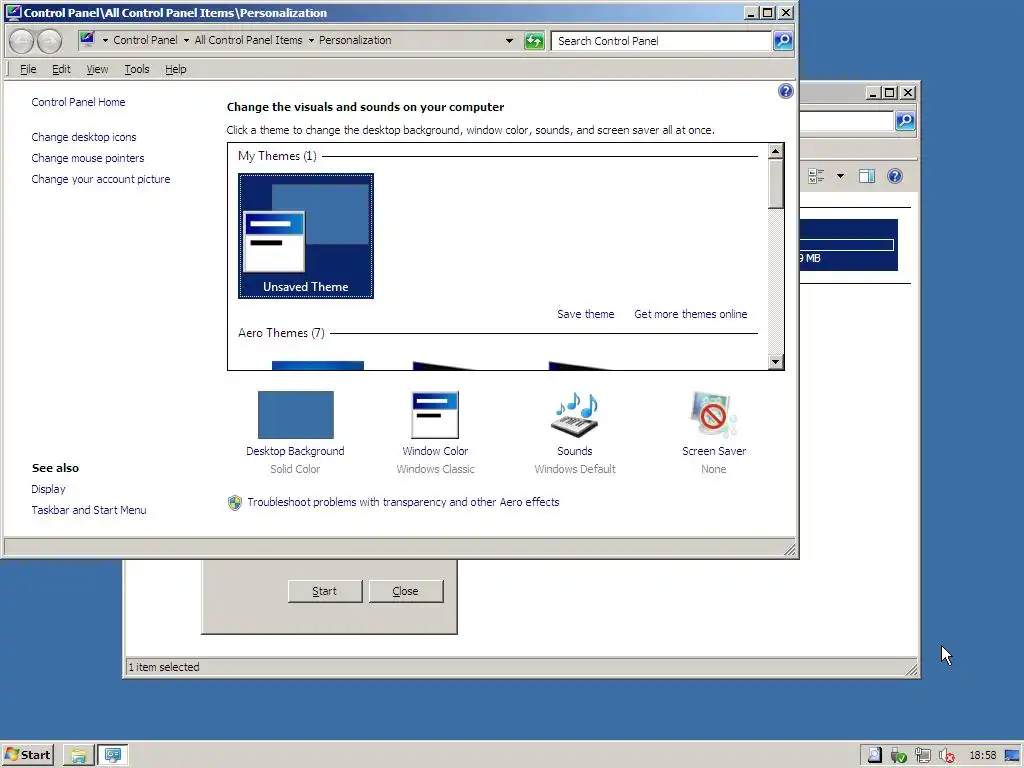1024x768 pixels.
Task: Click the Save theme link
Action: pos(585,314)
